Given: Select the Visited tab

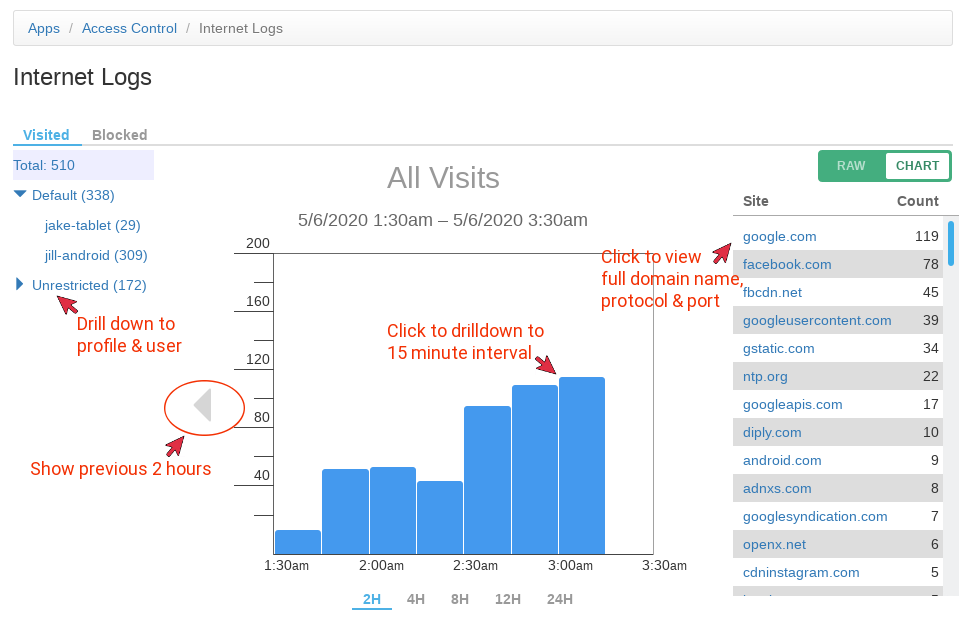Looking at the screenshot, I should pyautogui.click(x=46, y=135).
